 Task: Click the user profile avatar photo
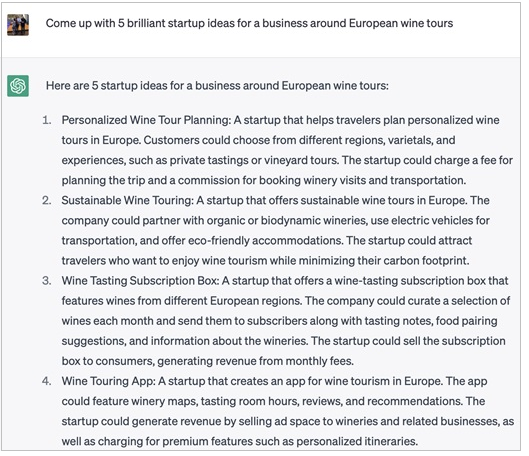tap(18, 25)
